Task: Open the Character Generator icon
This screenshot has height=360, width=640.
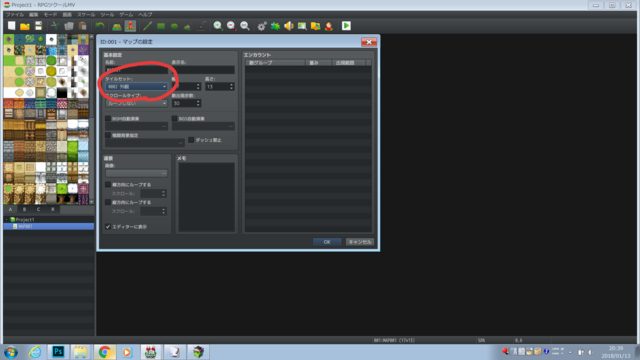Action: pos(329,26)
